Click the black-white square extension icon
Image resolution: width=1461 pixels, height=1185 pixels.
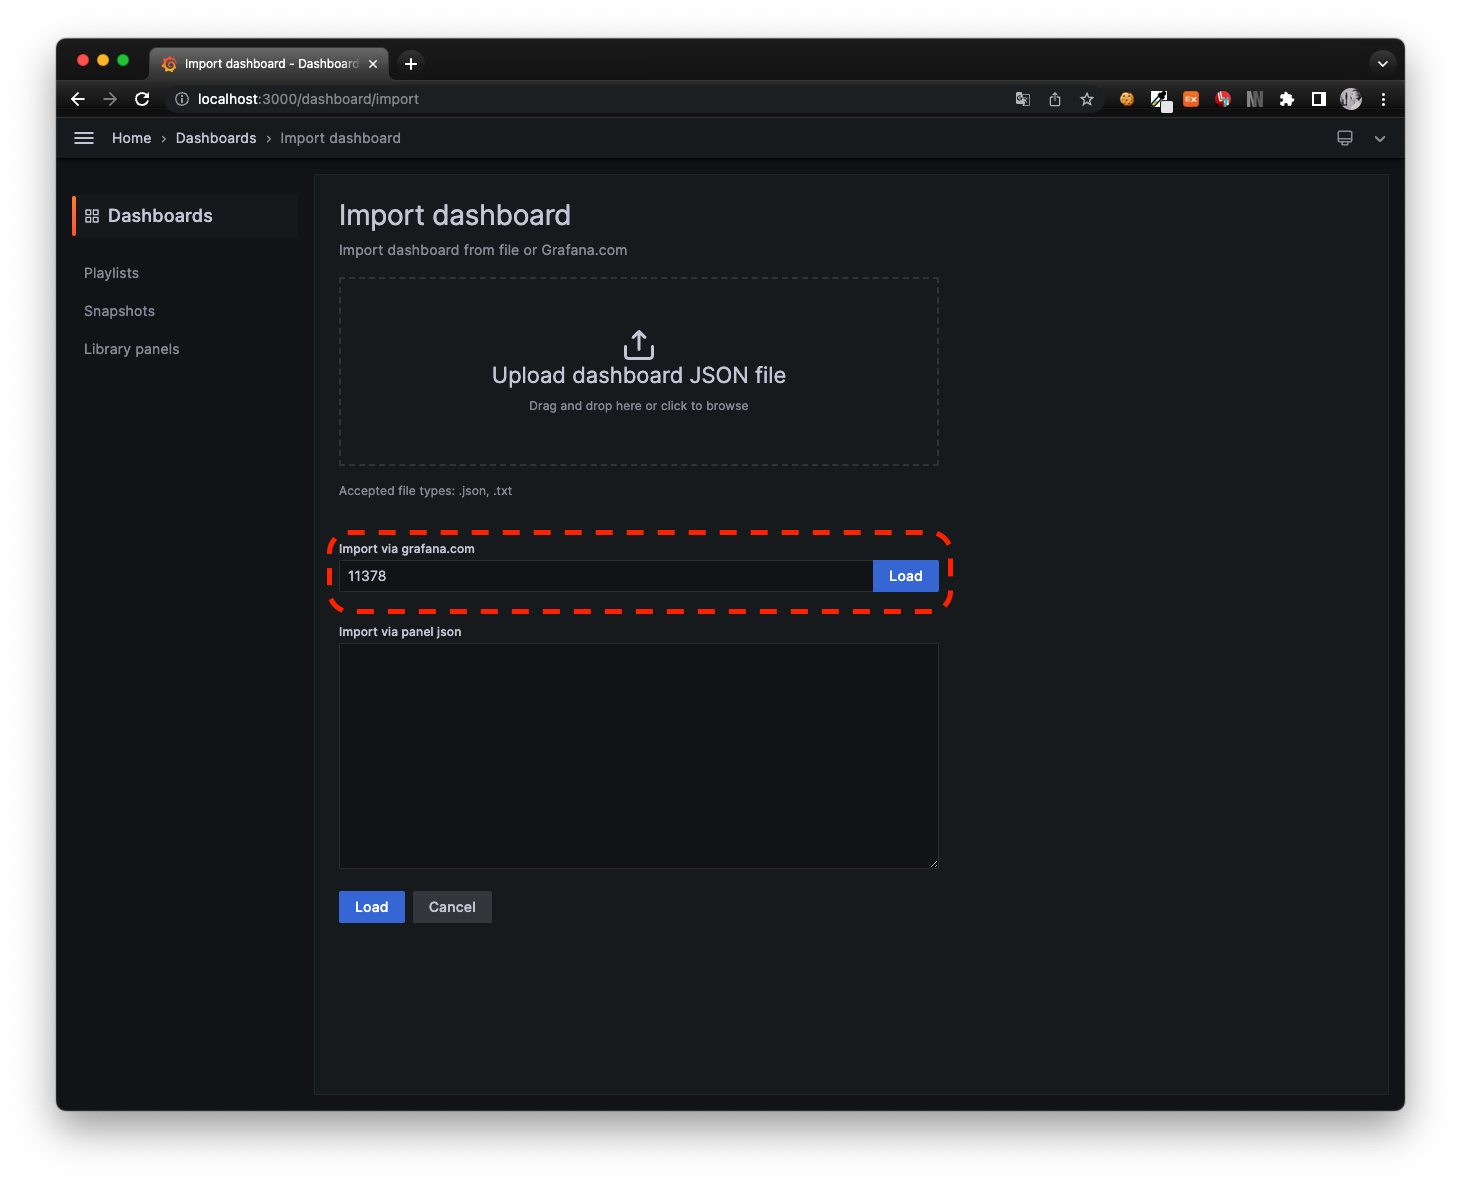tap(1160, 100)
